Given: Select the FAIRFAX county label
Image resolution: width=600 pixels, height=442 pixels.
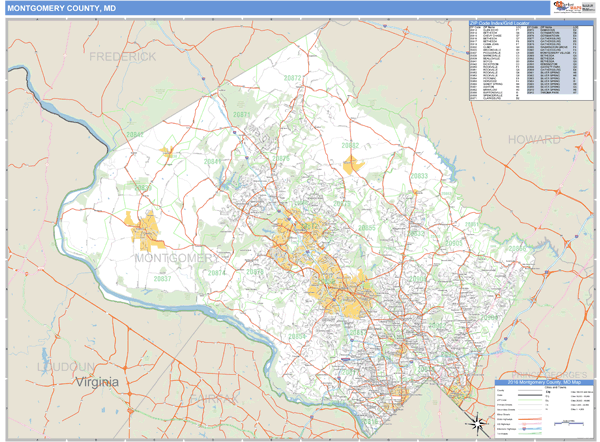Looking at the screenshot, I should pyautogui.click(x=214, y=398).
